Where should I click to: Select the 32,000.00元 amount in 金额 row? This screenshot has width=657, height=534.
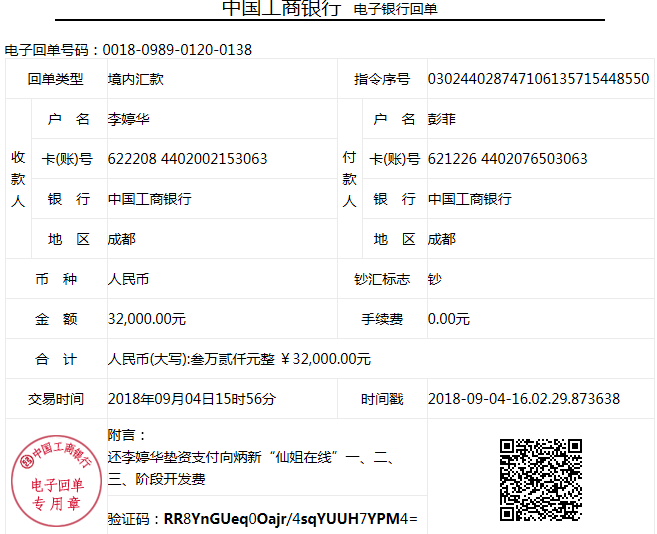146,319
